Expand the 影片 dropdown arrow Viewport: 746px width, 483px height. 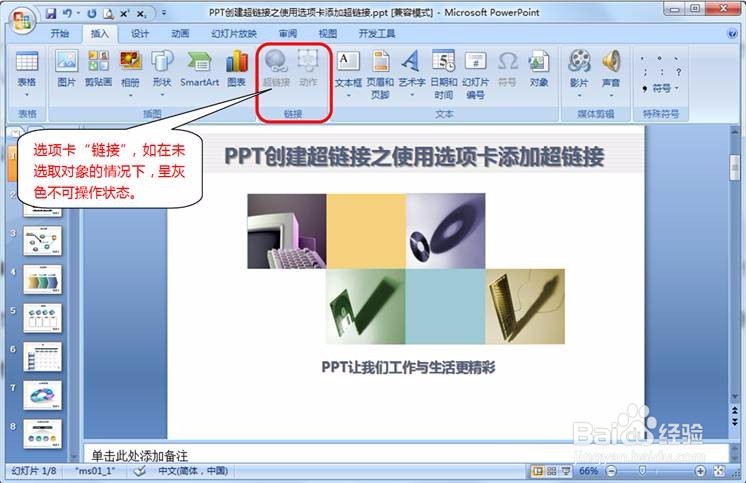pyautogui.click(x=579, y=95)
